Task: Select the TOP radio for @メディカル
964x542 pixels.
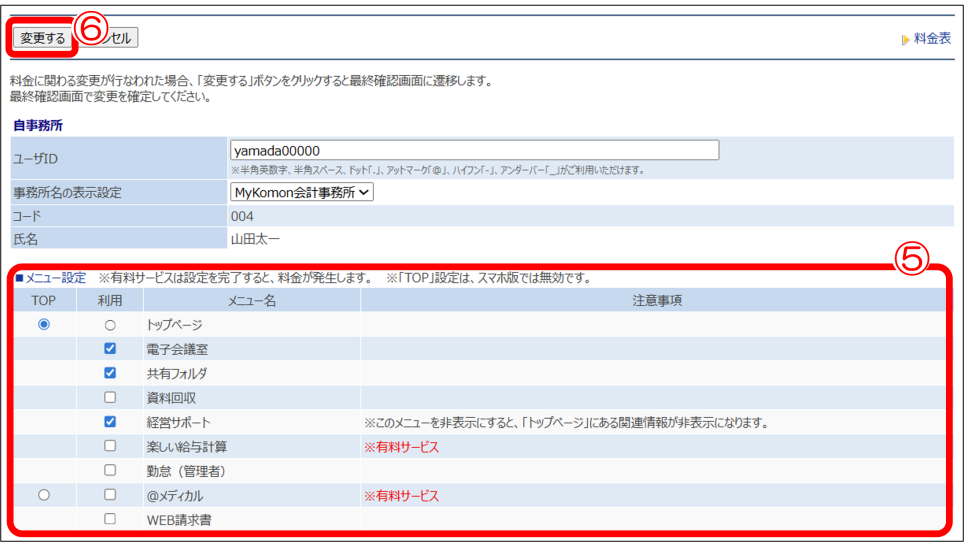Action: click(x=43, y=495)
